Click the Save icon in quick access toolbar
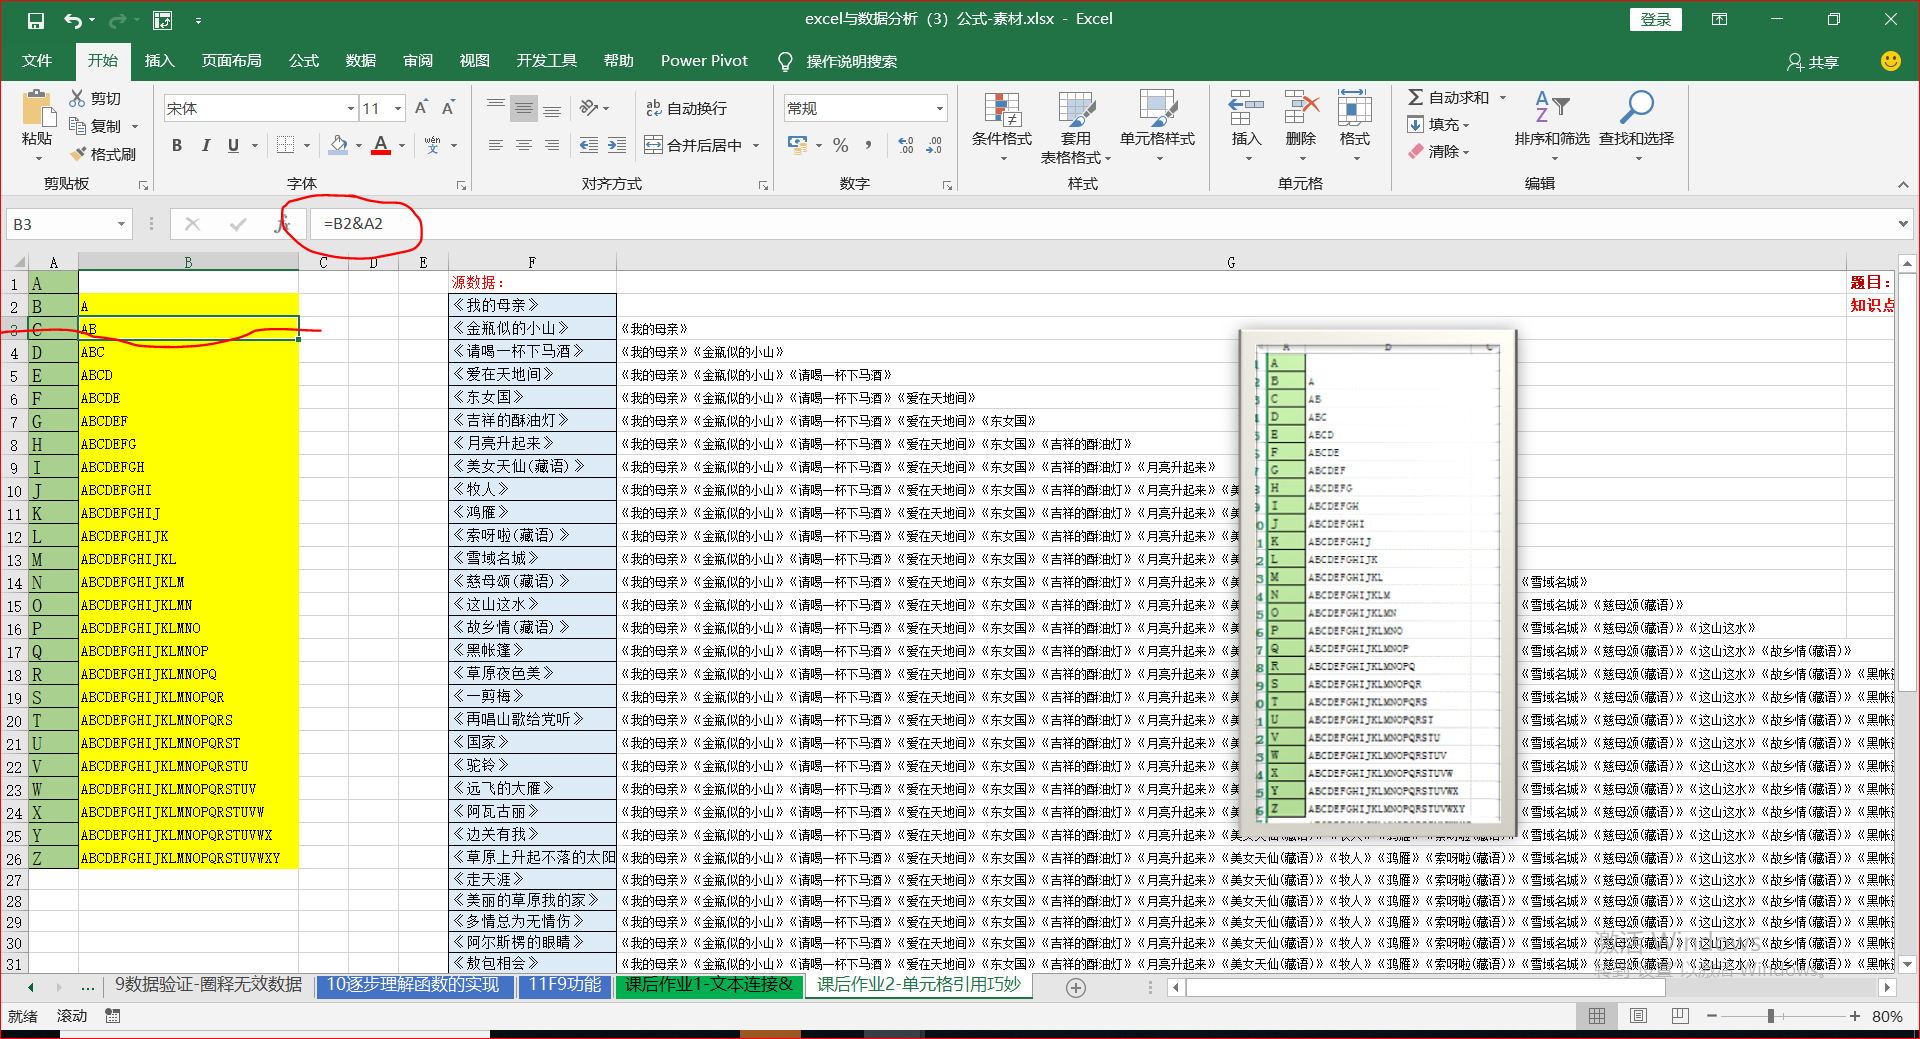Image resolution: width=1920 pixels, height=1039 pixels. click(35, 20)
